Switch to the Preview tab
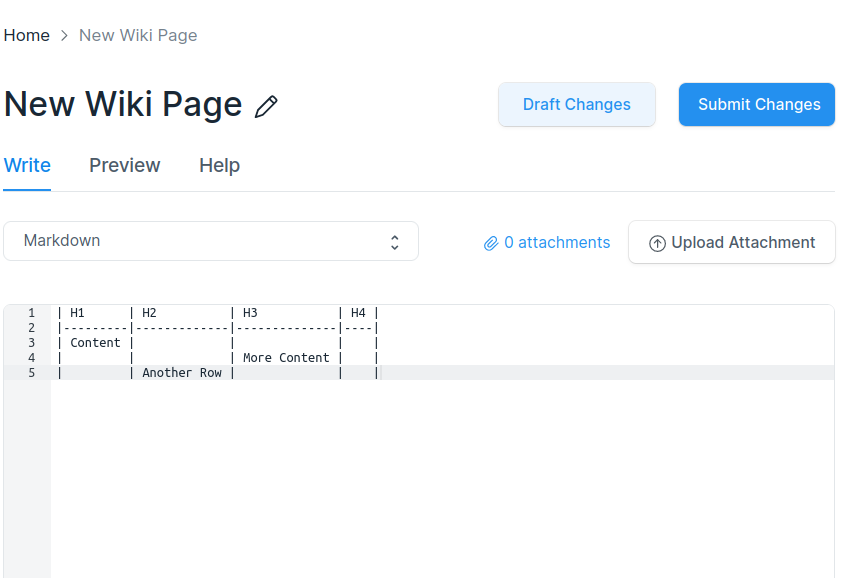This screenshot has height=578, width=845. [x=124, y=165]
